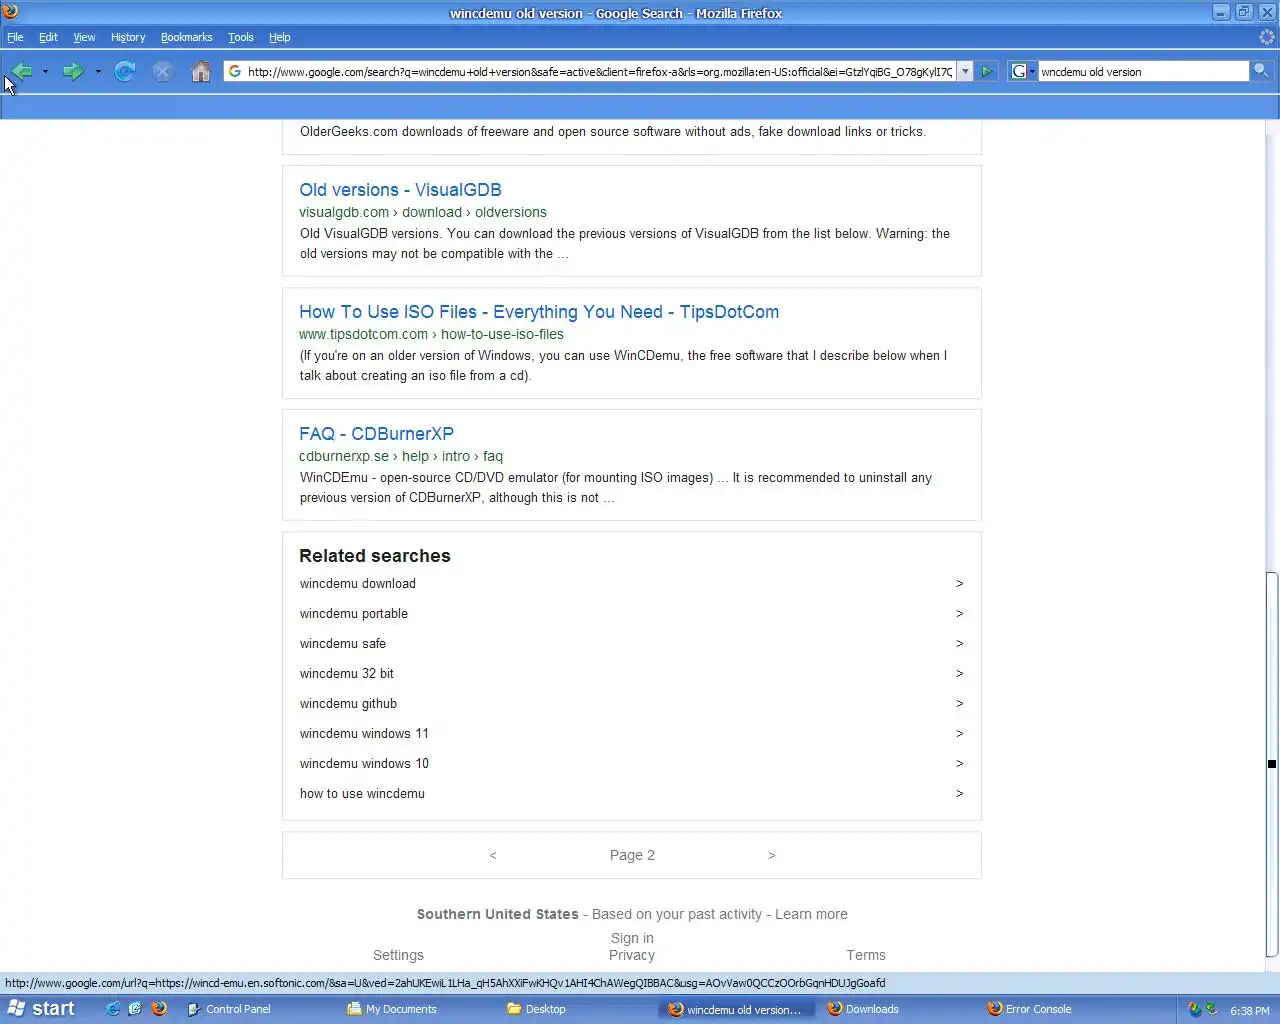Go to previous results page arrow

point(493,856)
